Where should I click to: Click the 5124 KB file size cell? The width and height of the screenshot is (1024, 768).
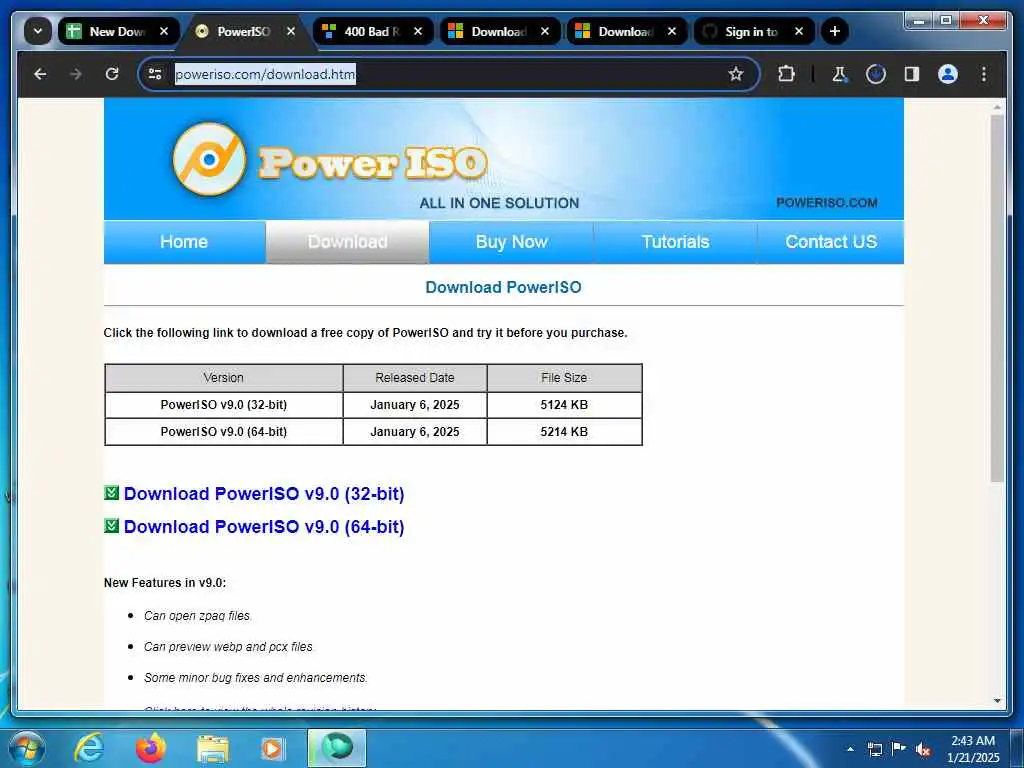564,405
